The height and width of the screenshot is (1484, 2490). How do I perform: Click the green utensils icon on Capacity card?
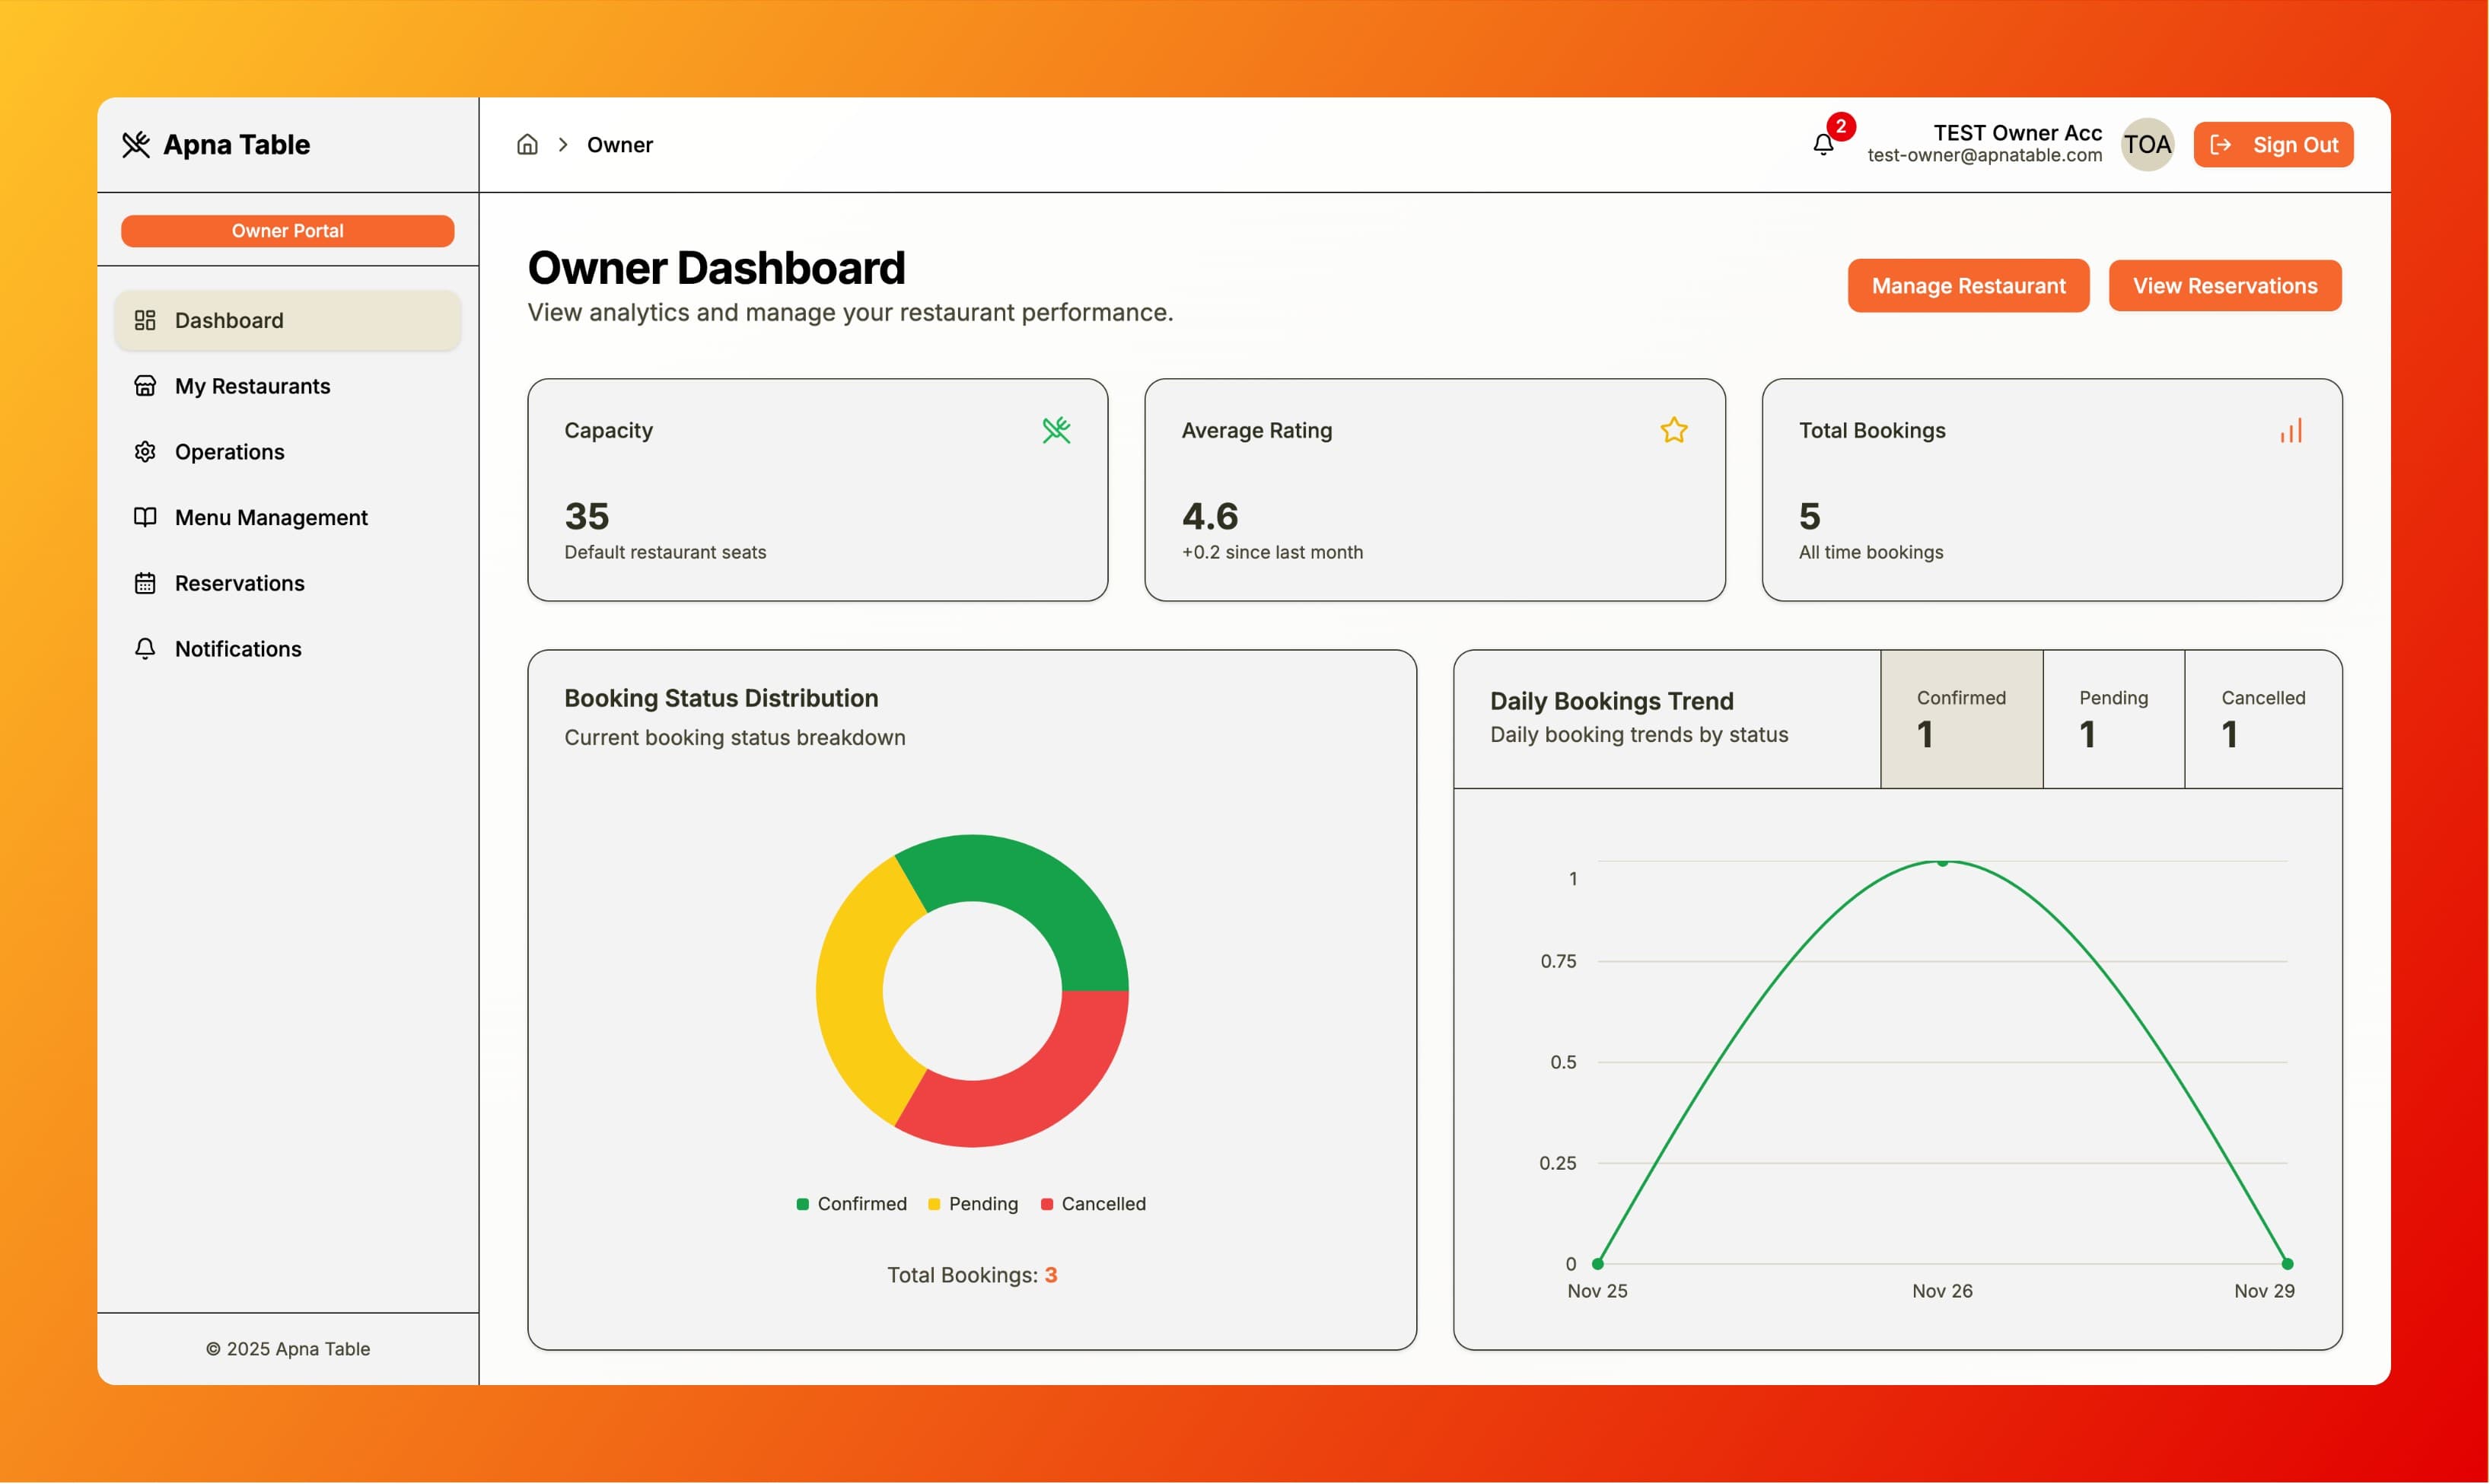click(x=1057, y=430)
